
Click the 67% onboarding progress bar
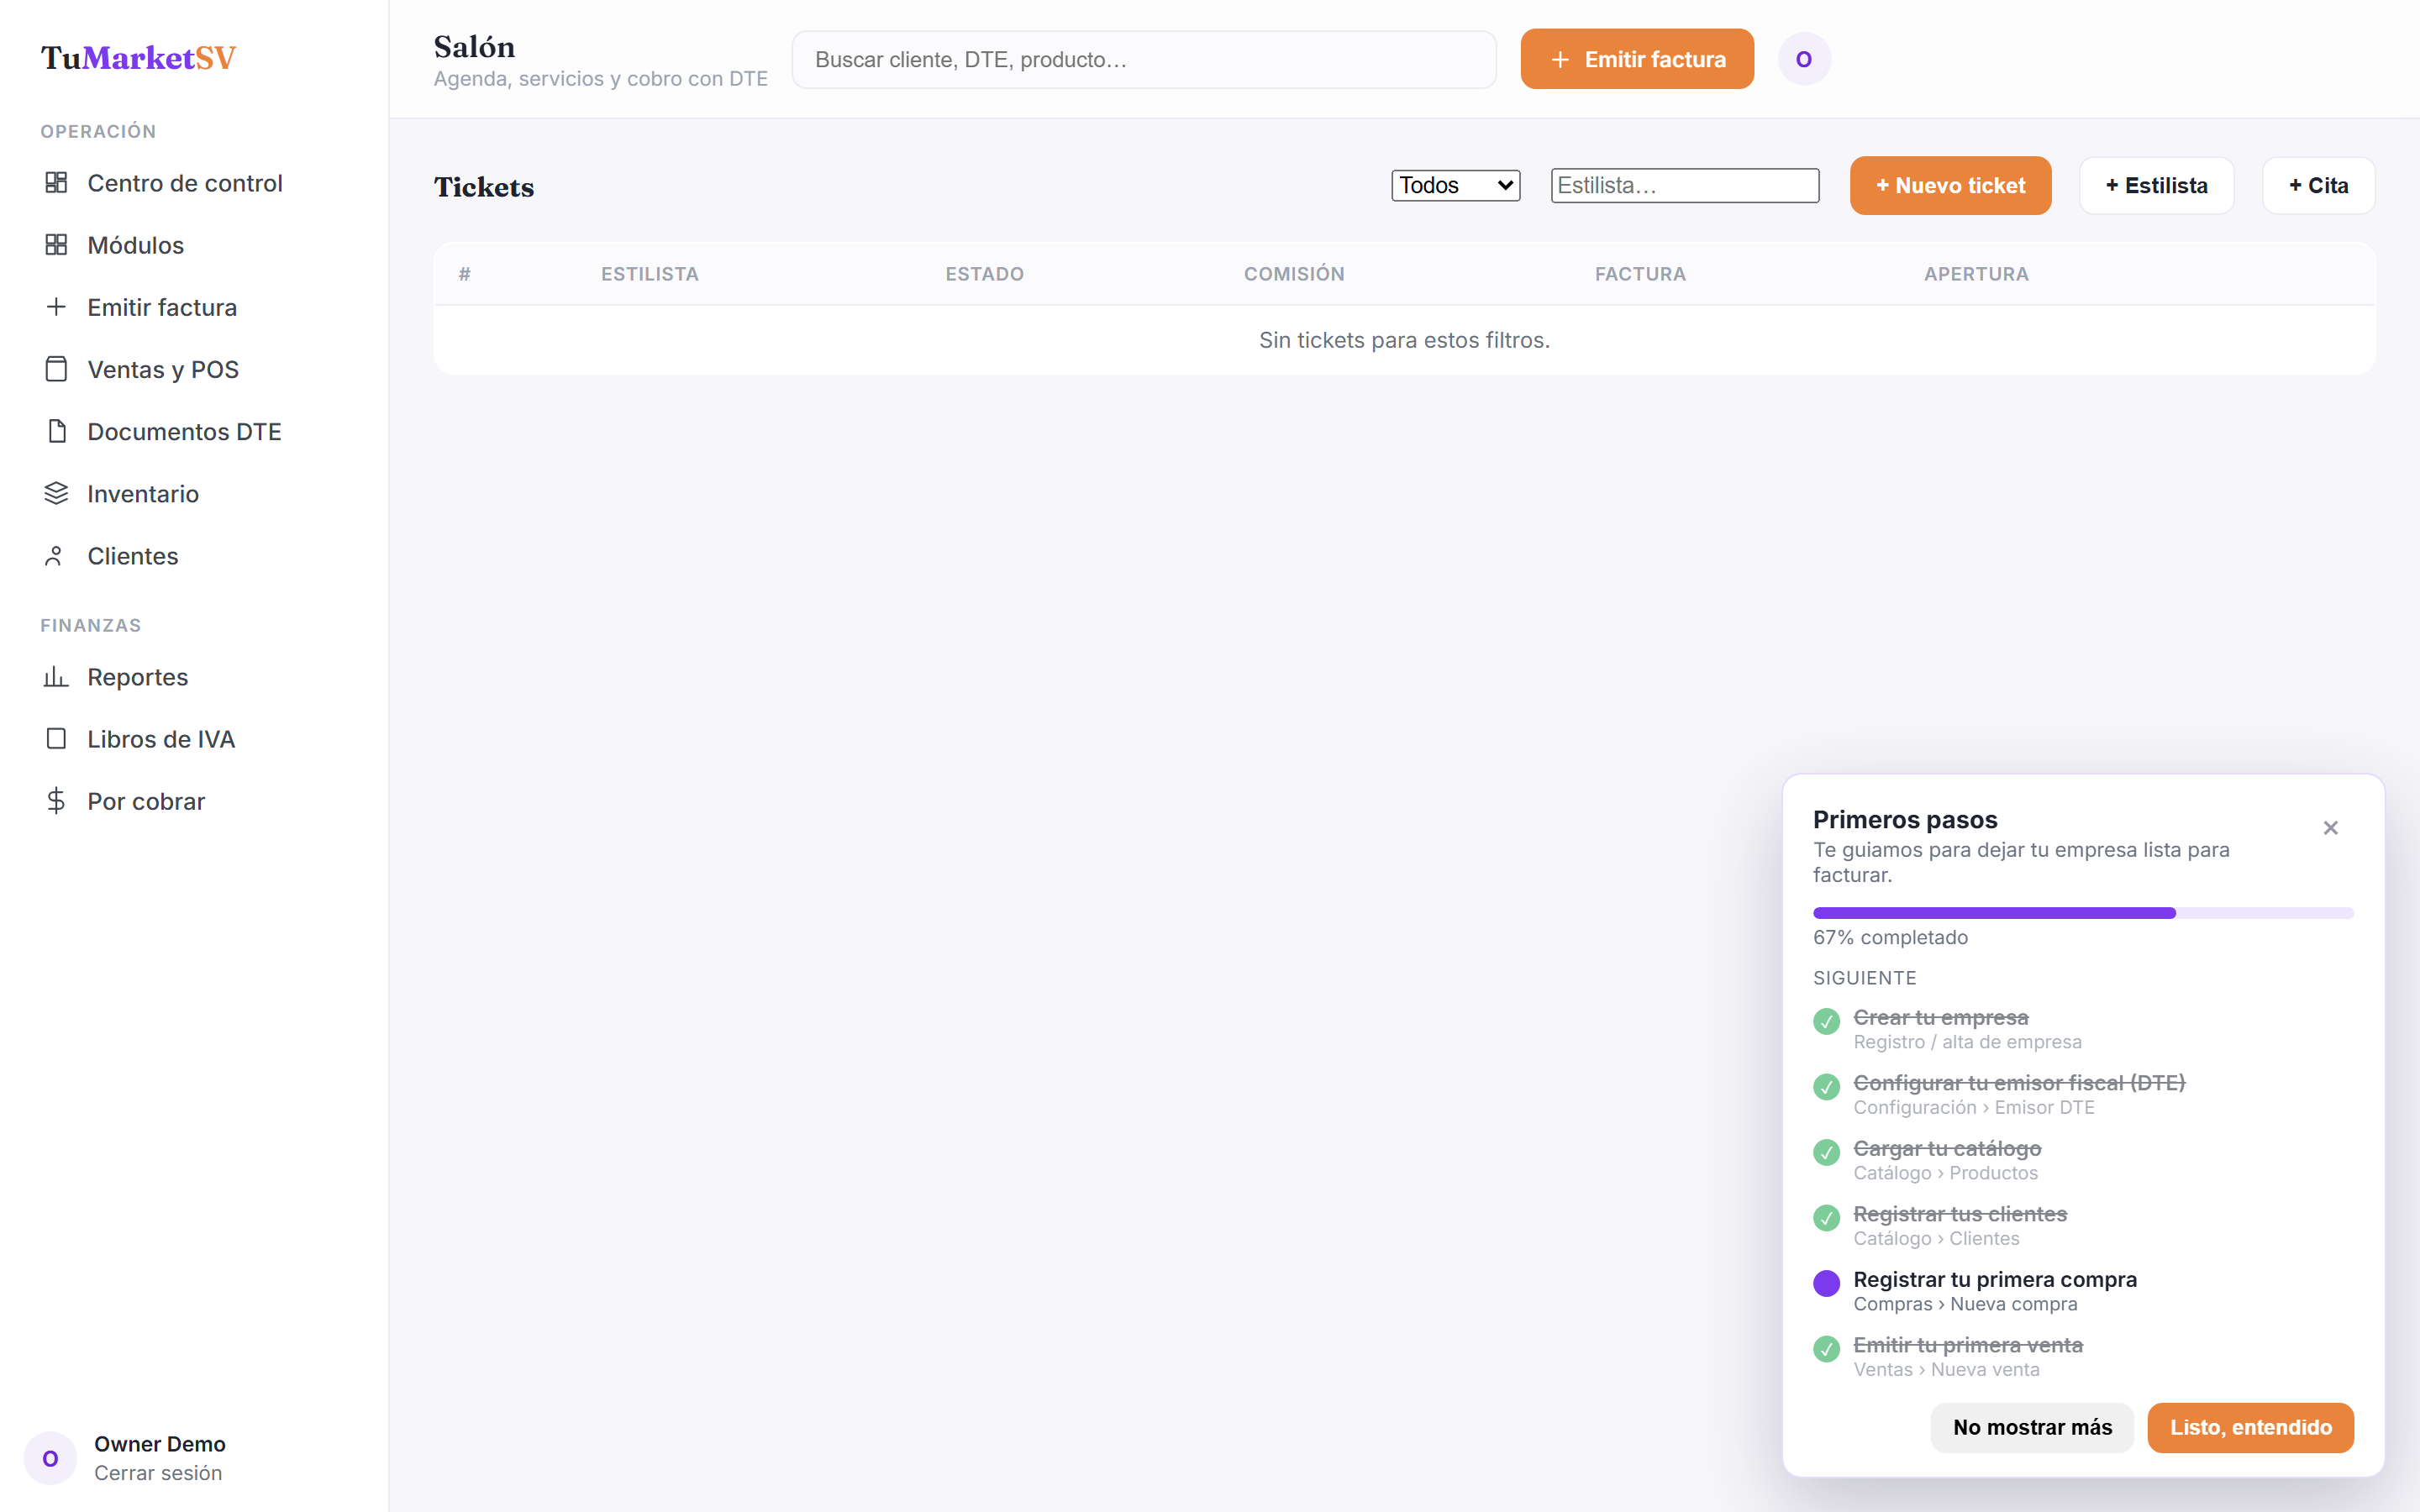click(x=2083, y=912)
